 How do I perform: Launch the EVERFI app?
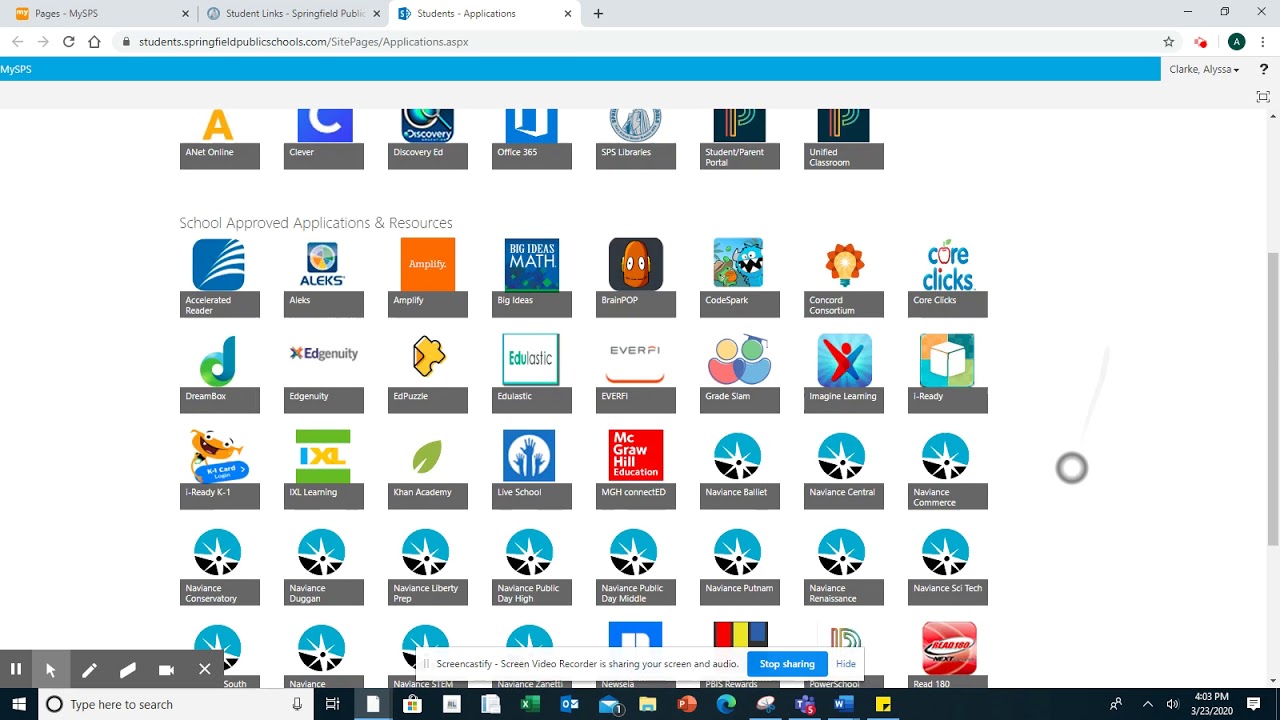pyautogui.click(x=635, y=374)
